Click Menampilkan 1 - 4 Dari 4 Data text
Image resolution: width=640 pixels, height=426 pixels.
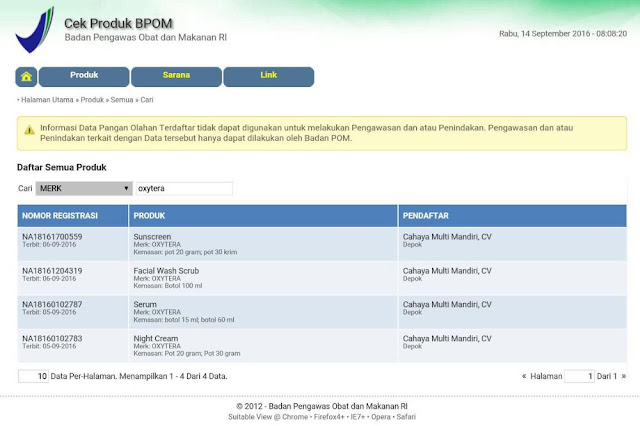(173, 376)
